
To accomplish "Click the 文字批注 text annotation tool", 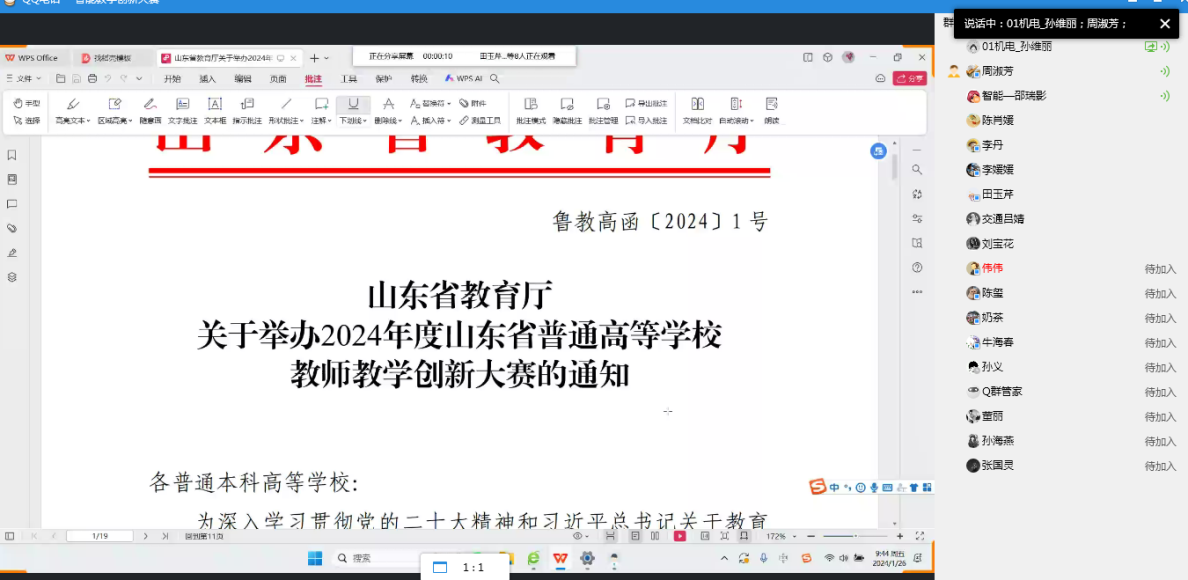I will (x=182, y=109).
